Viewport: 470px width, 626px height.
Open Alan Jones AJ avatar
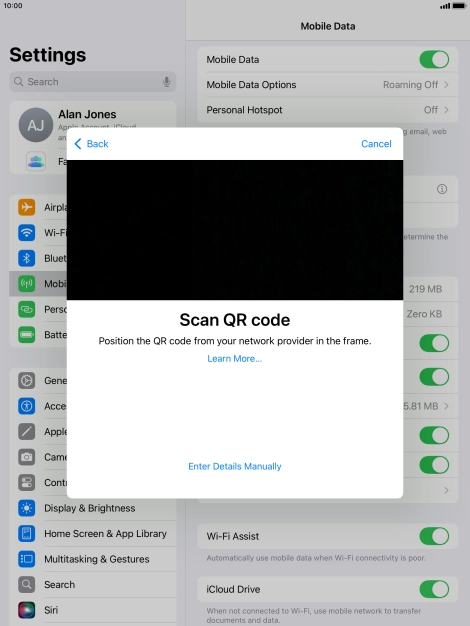click(x=36, y=125)
